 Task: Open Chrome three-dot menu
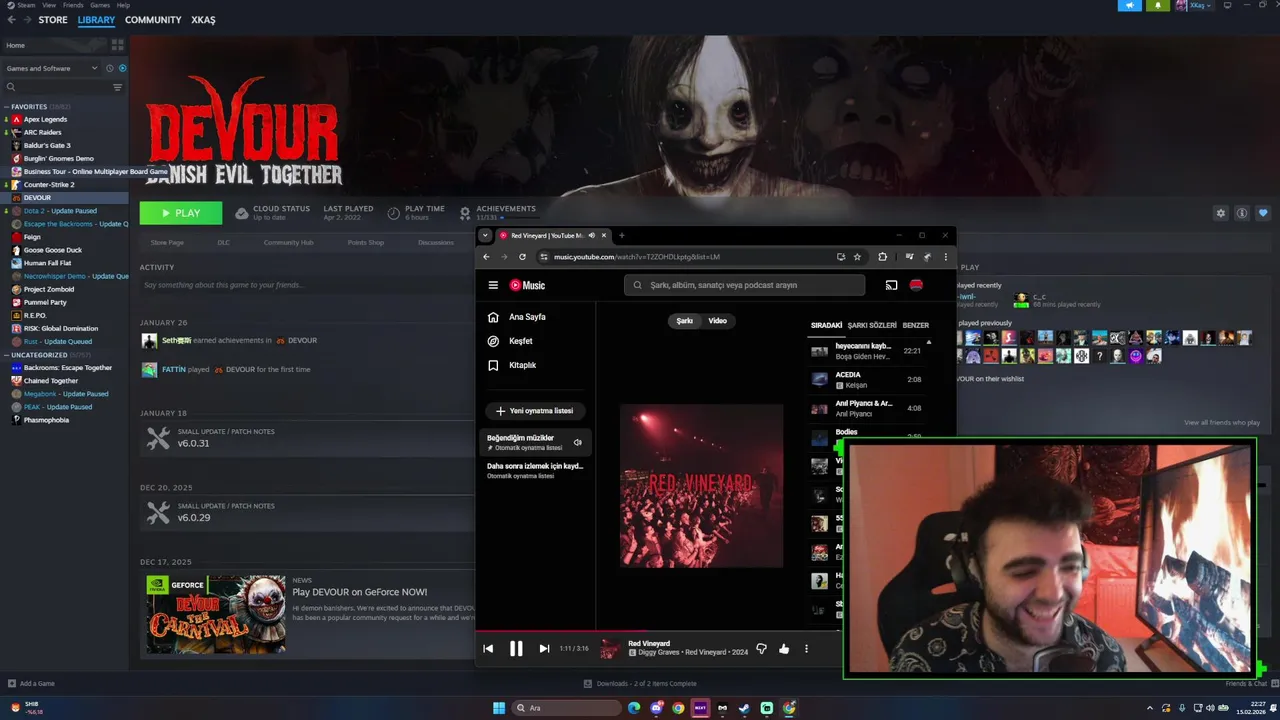click(x=945, y=257)
